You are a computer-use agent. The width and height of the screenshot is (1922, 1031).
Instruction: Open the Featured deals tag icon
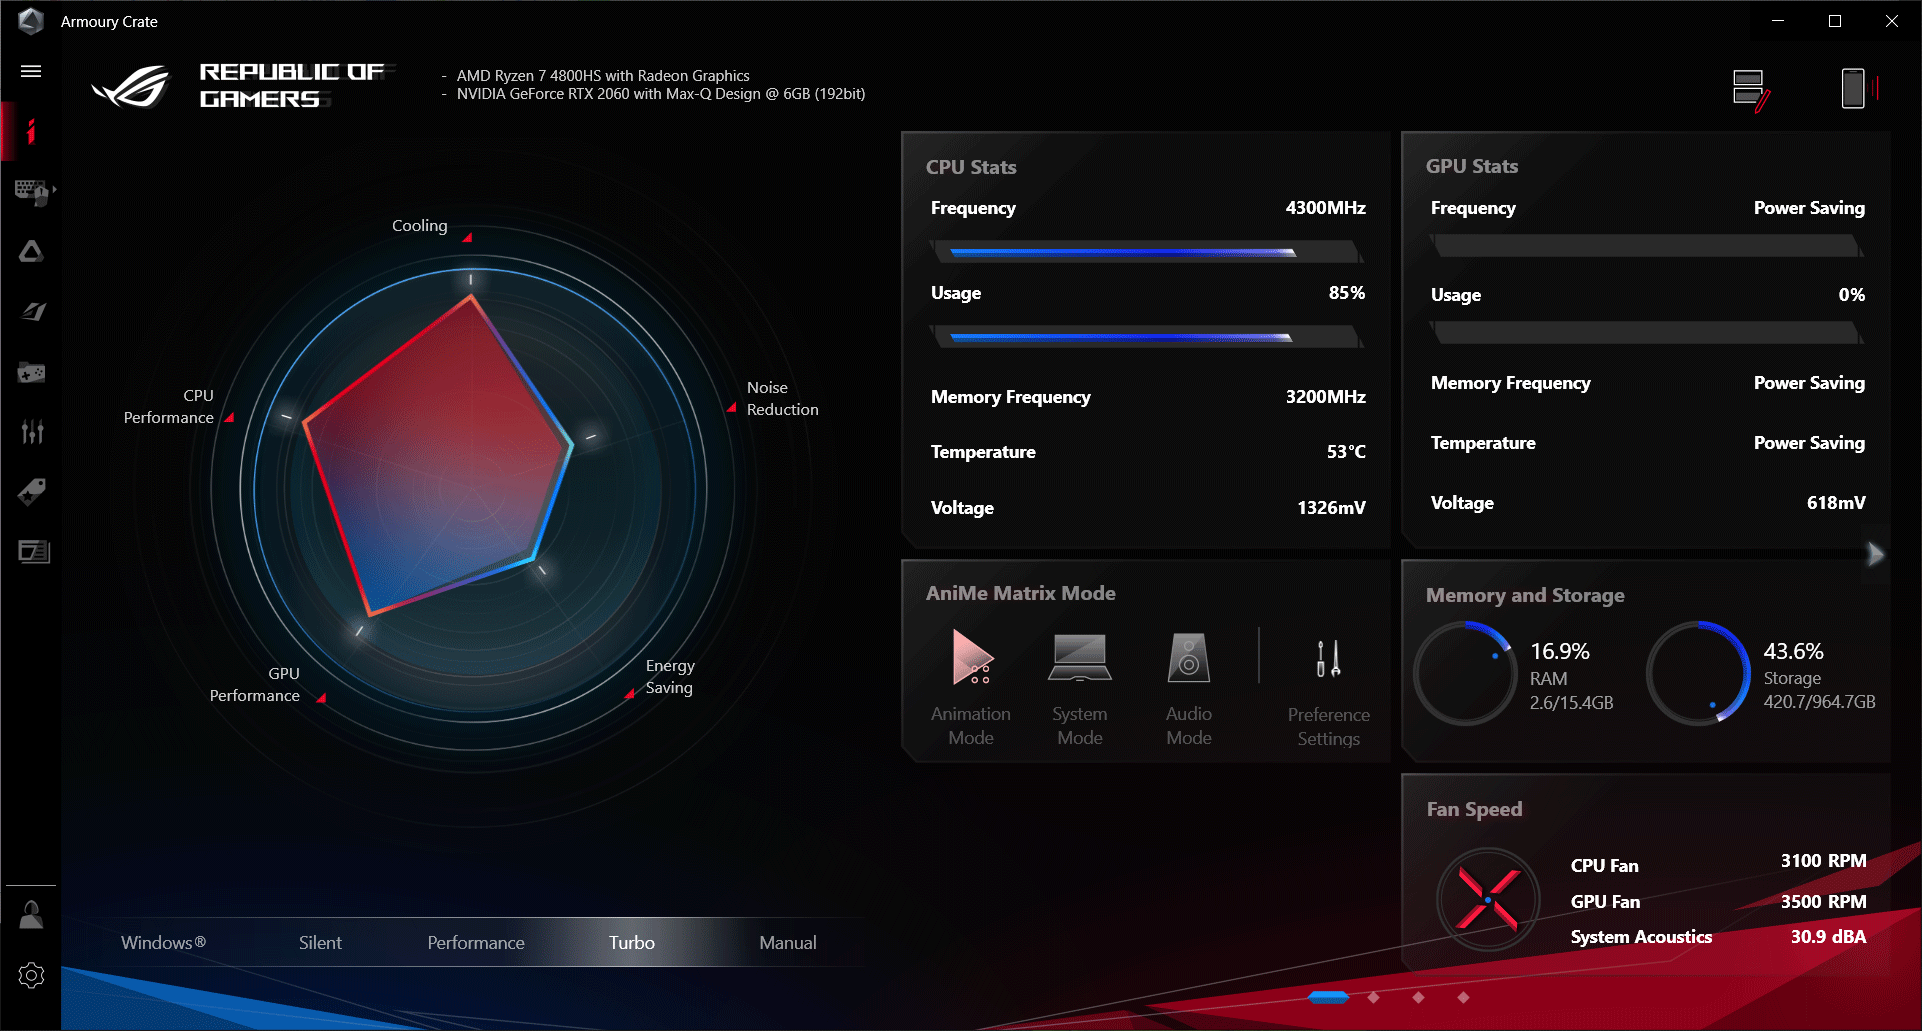31,491
